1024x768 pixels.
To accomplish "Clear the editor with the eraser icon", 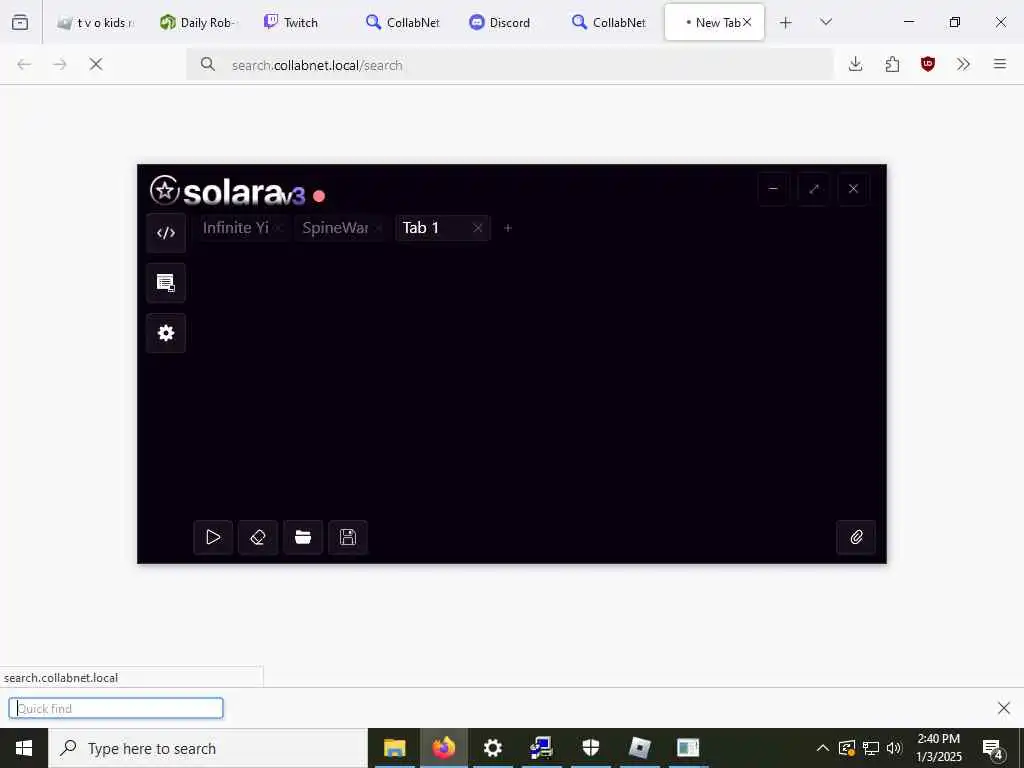I will tap(258, 537).
